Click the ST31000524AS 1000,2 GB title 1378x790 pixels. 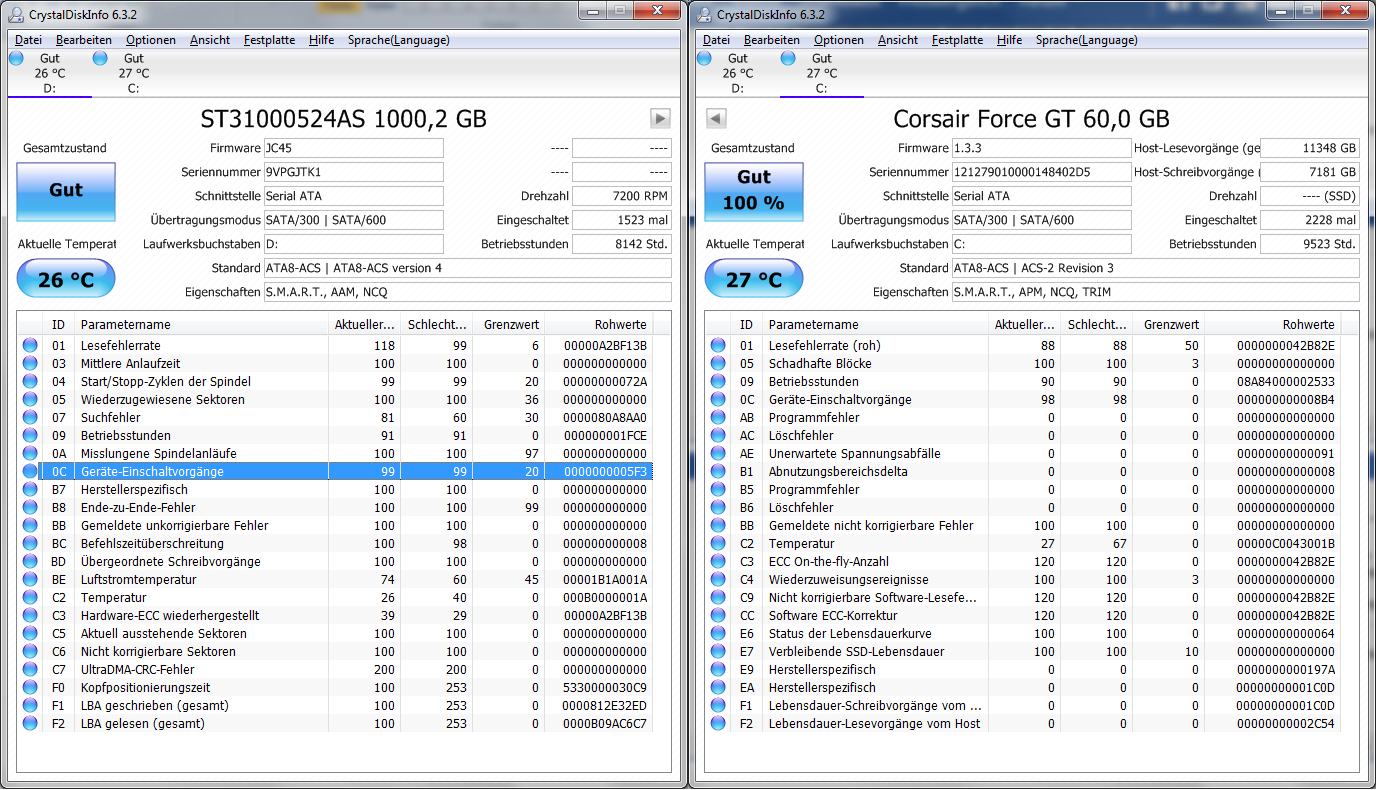tap(344, 119)
